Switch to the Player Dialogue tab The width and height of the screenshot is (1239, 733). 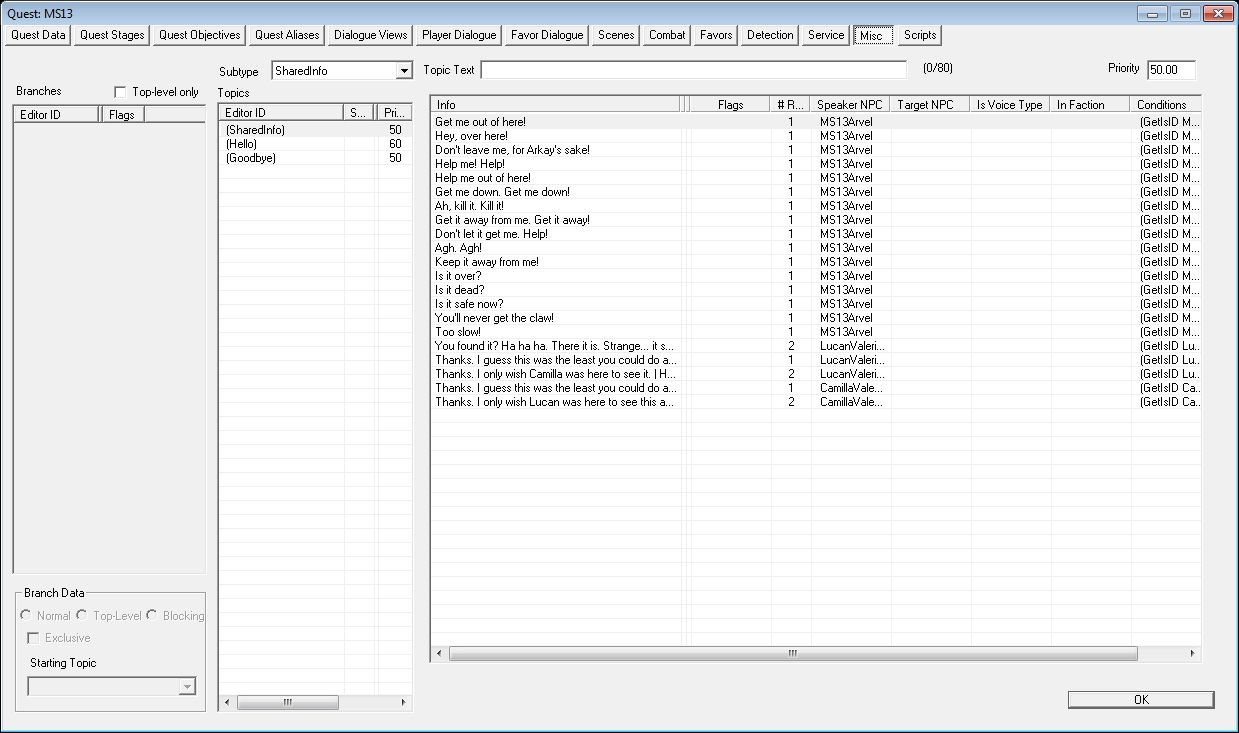[x=459, y=35]
